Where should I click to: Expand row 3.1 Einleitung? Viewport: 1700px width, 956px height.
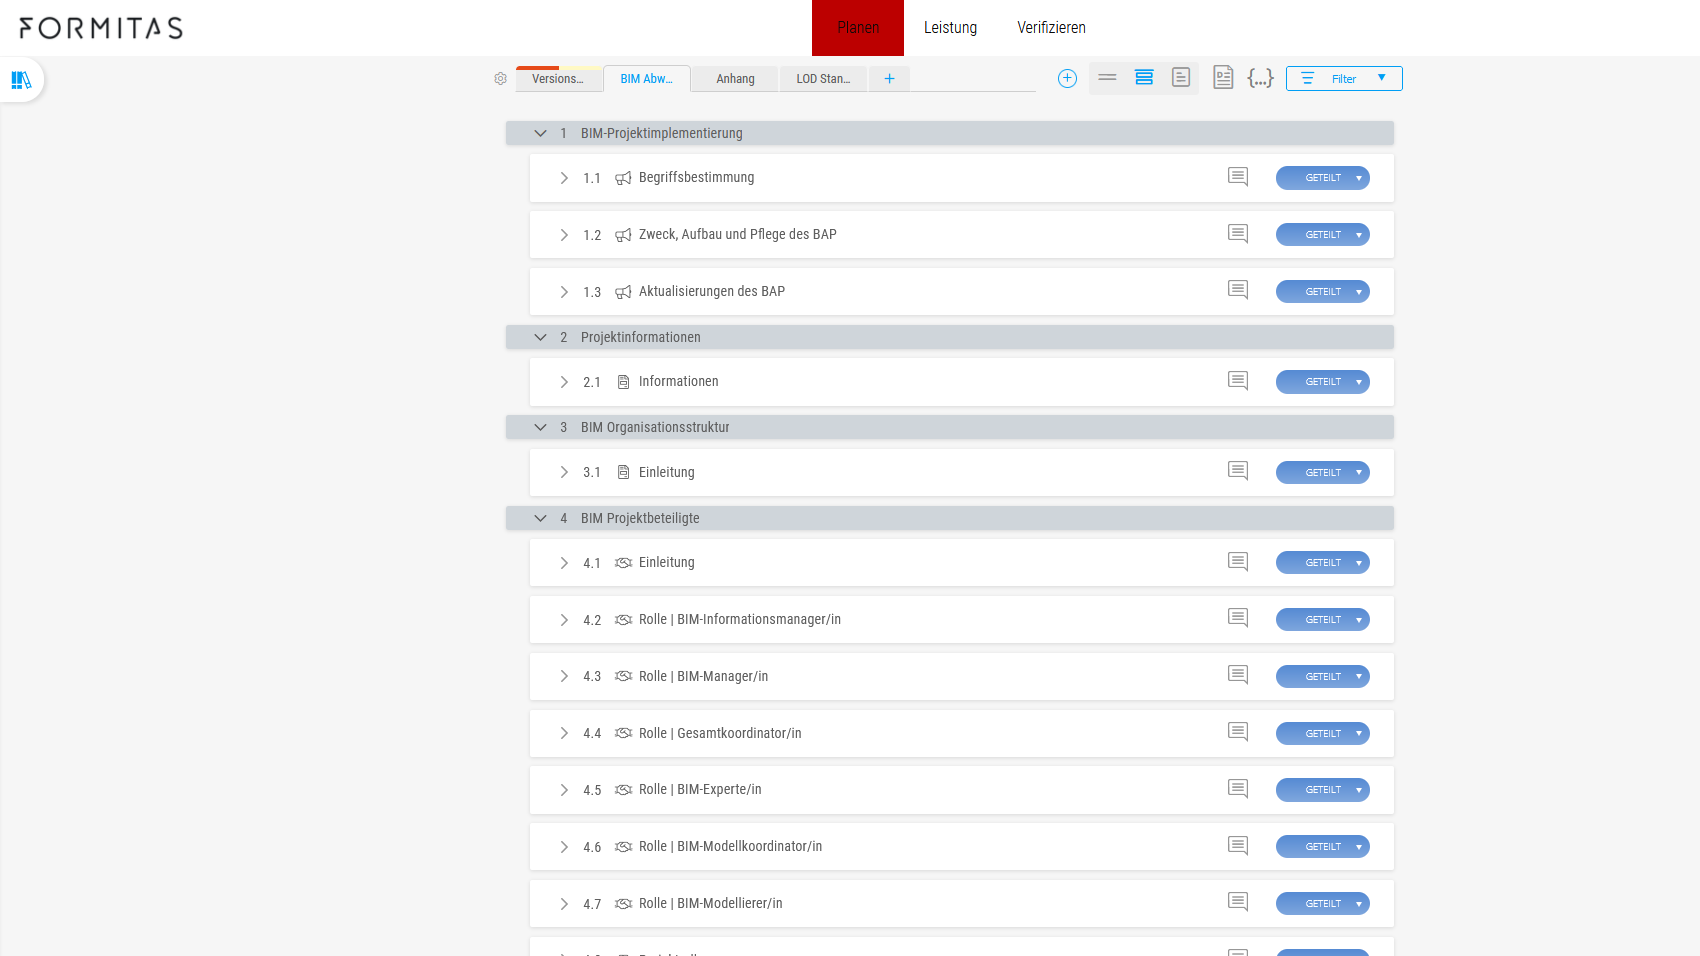point(564,472)
